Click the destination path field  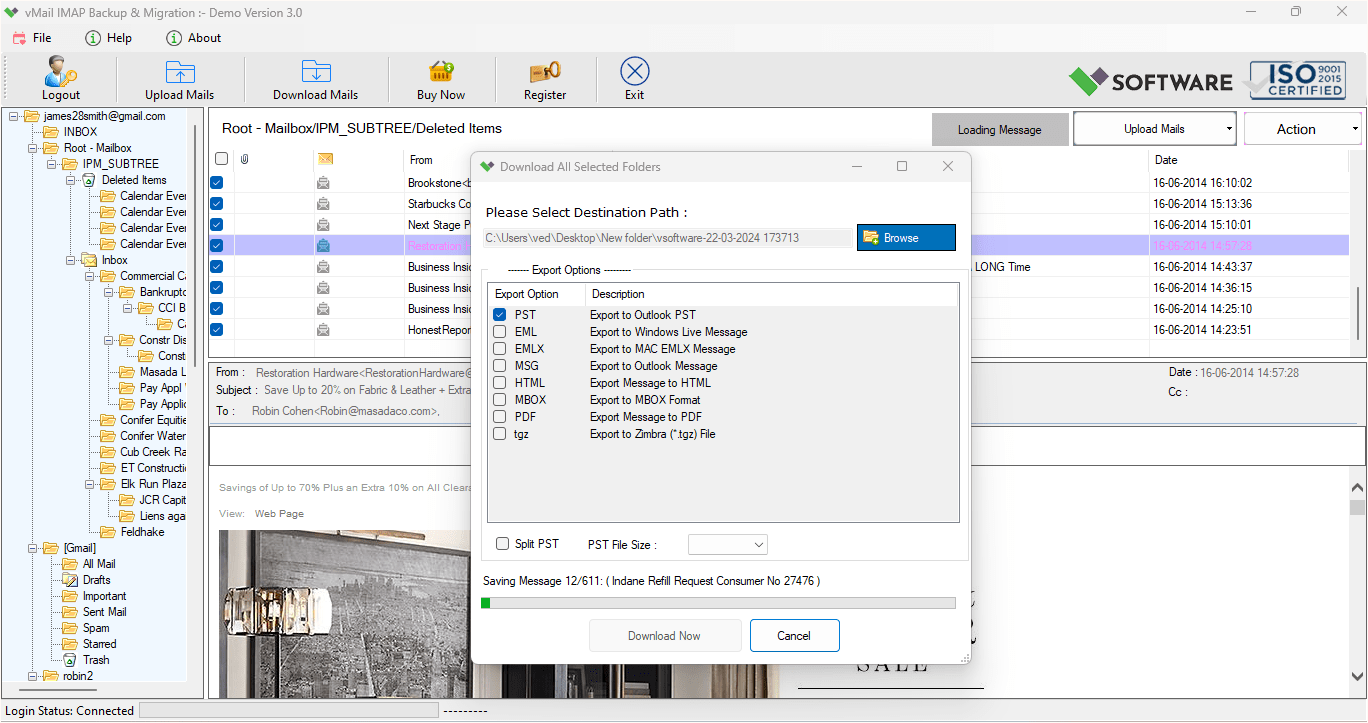point(668,237)
